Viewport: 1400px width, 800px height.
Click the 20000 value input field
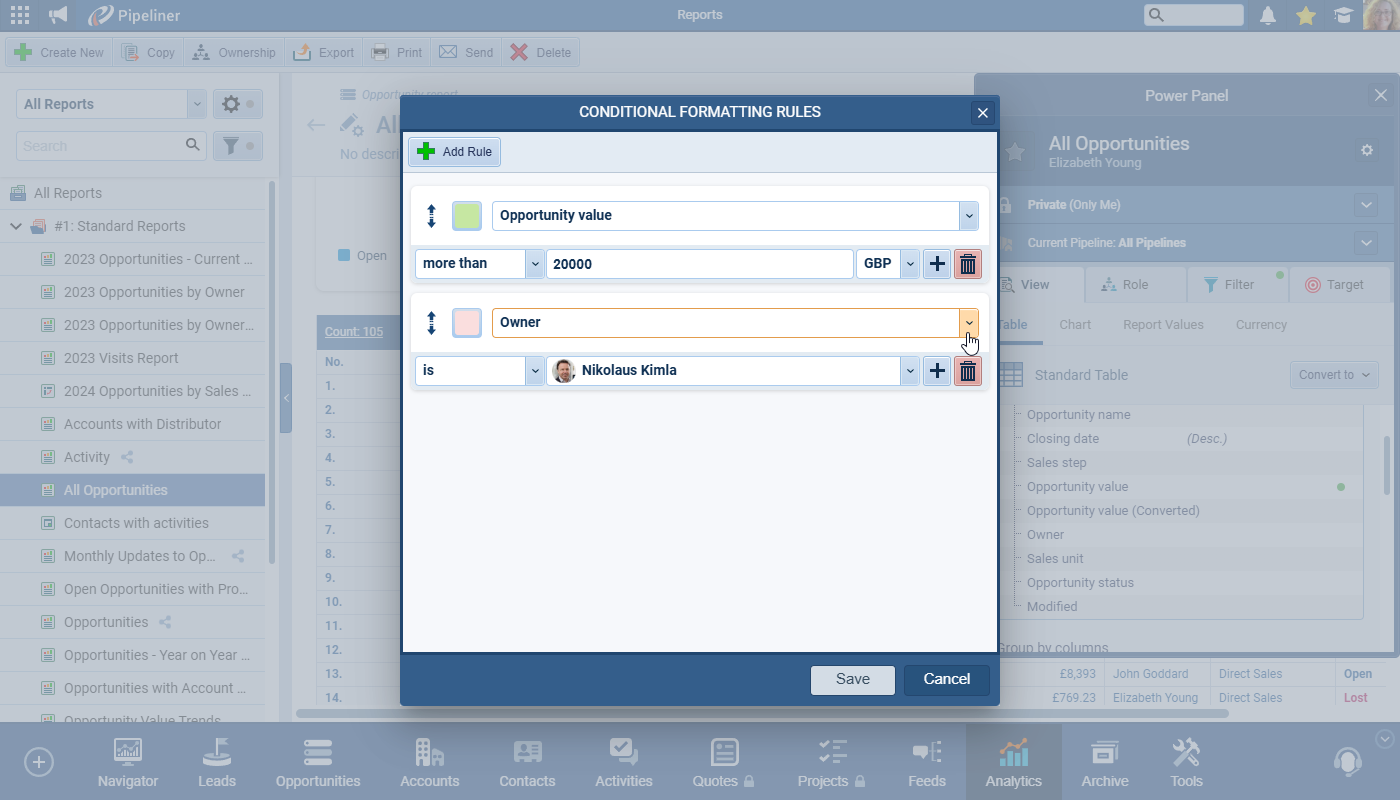pos(699,264)
